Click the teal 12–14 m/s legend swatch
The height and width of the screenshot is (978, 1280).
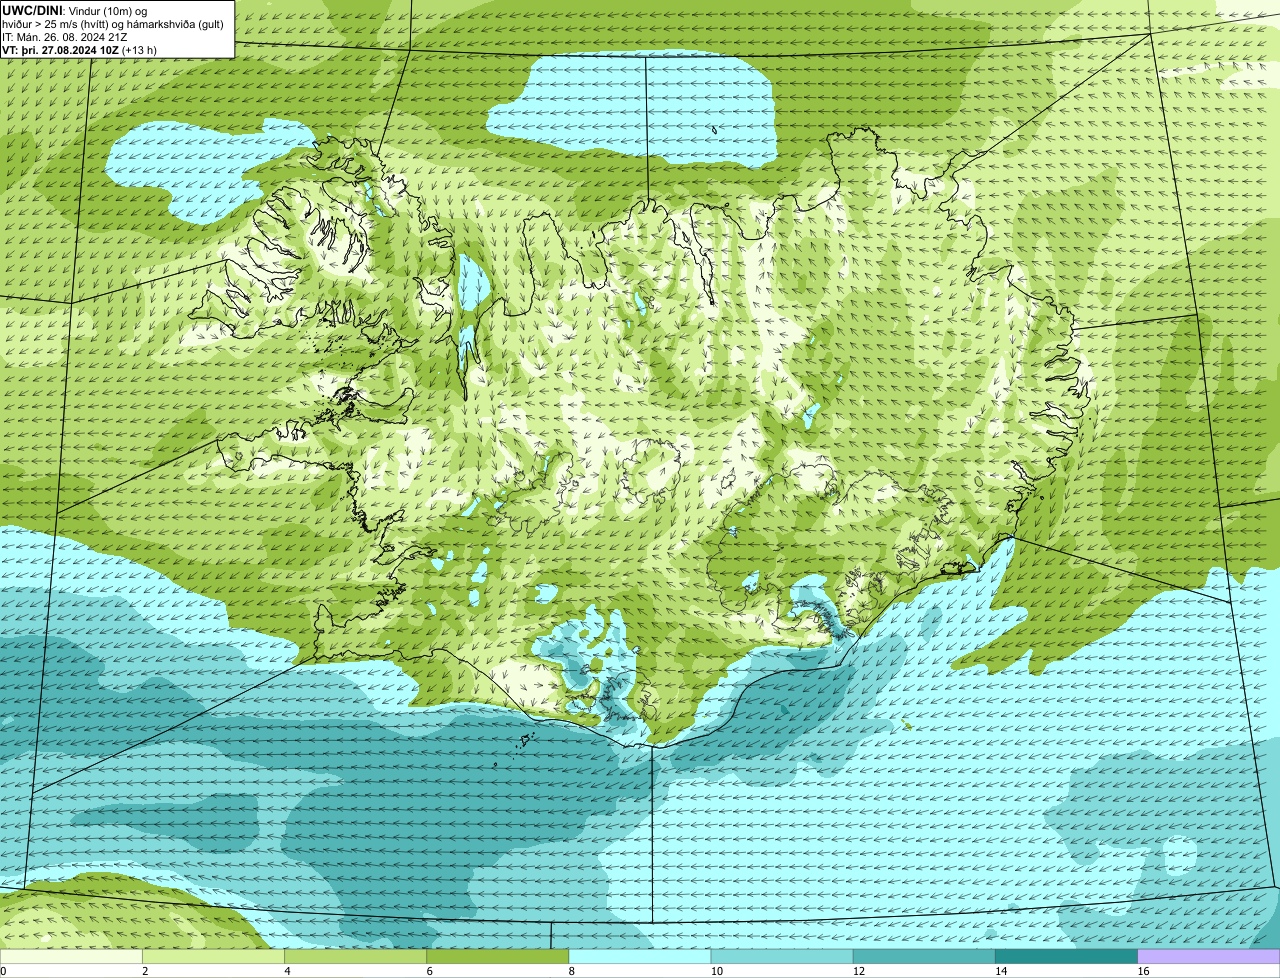pos(925,957)
